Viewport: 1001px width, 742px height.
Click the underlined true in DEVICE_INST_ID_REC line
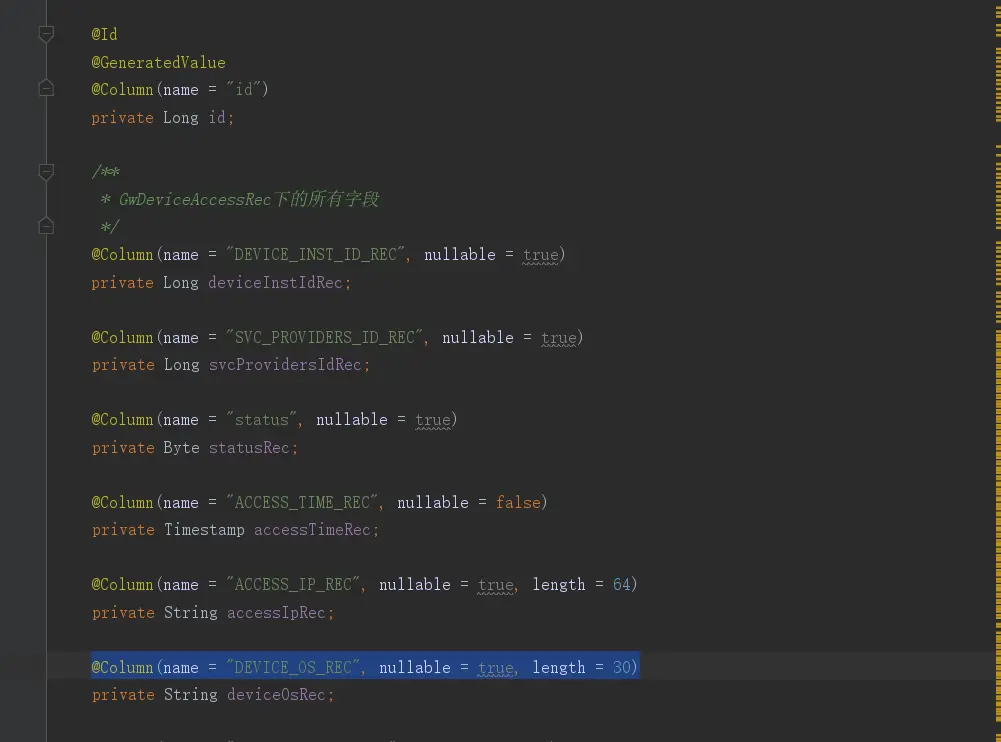[x=540, y=255]
